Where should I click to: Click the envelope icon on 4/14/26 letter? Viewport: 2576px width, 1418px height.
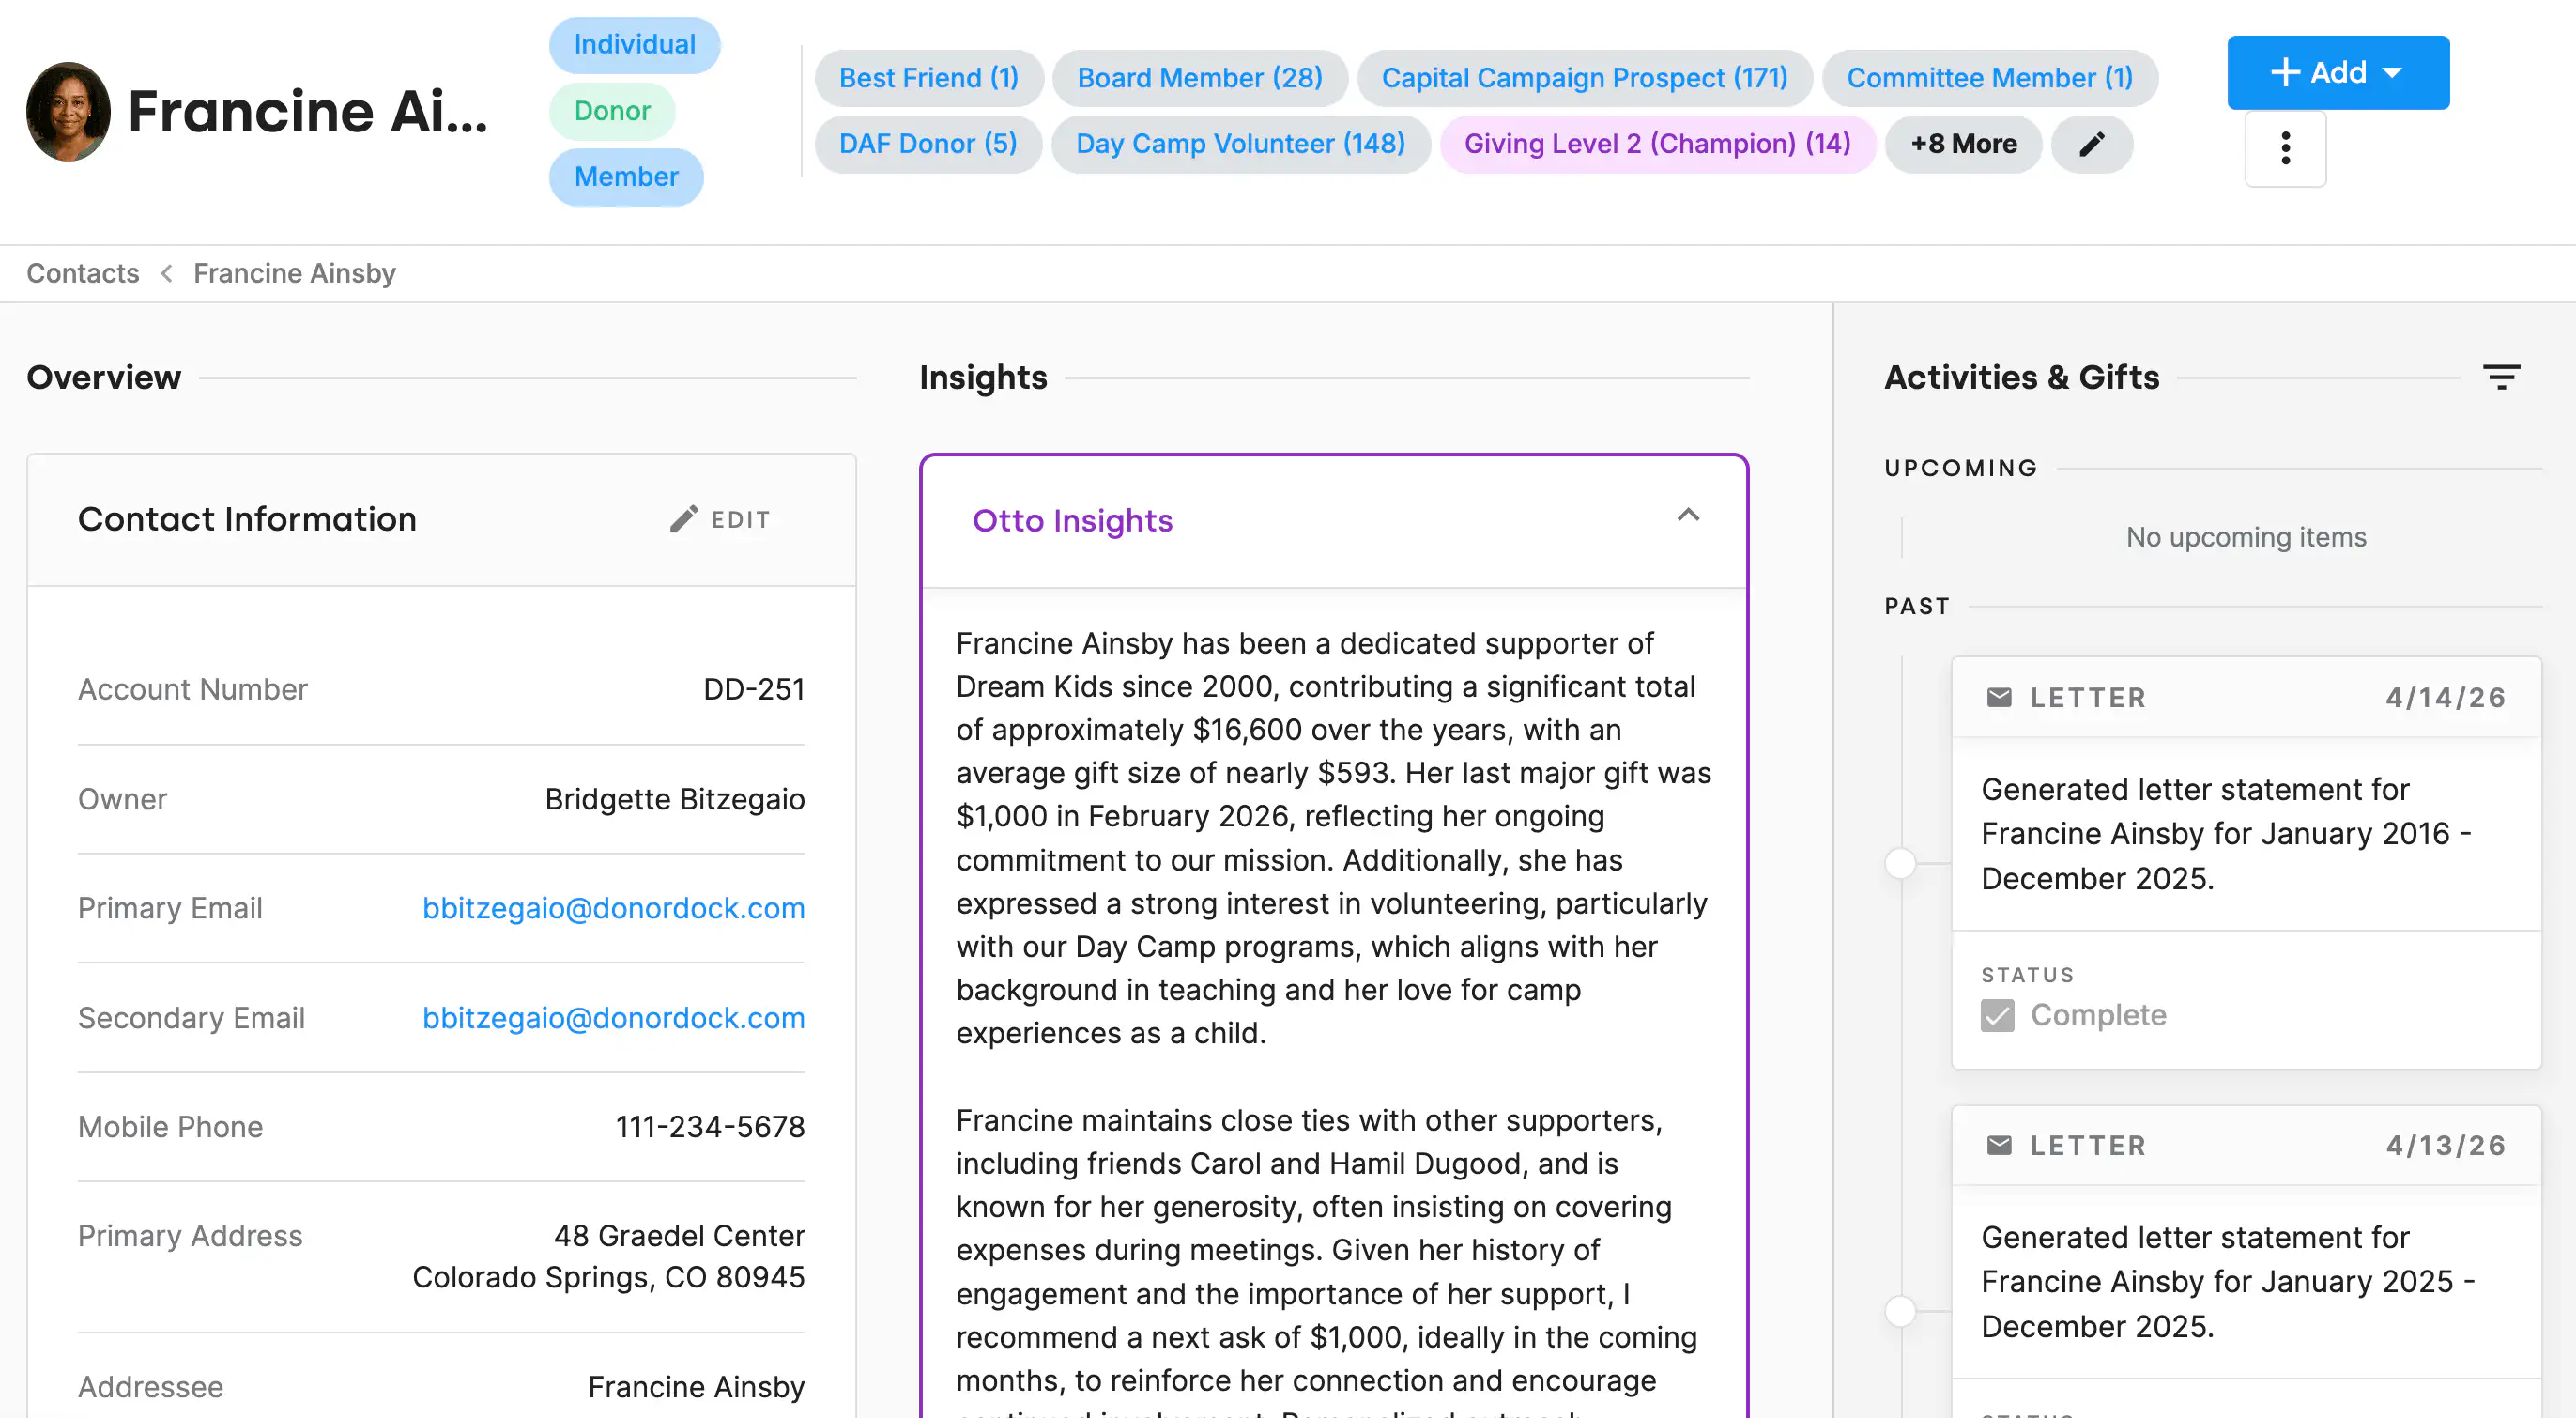[x=1998, y=697]
